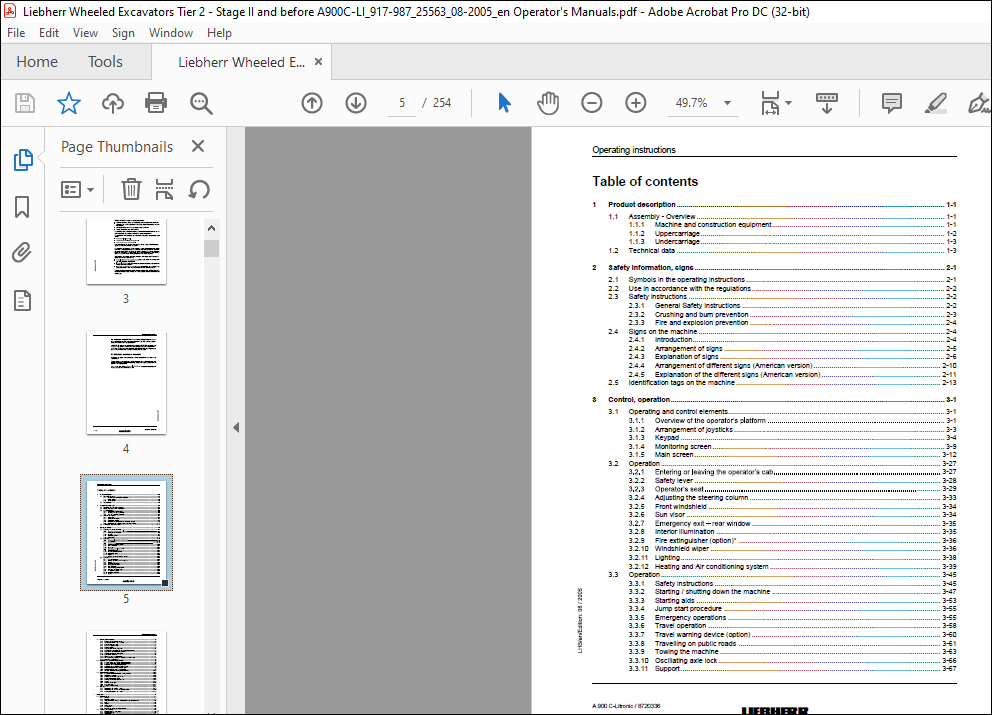Click 'Safety information, signs' entry
This screenshot has height=715, width=992.
pyautogui.click(x=650, y=268)
